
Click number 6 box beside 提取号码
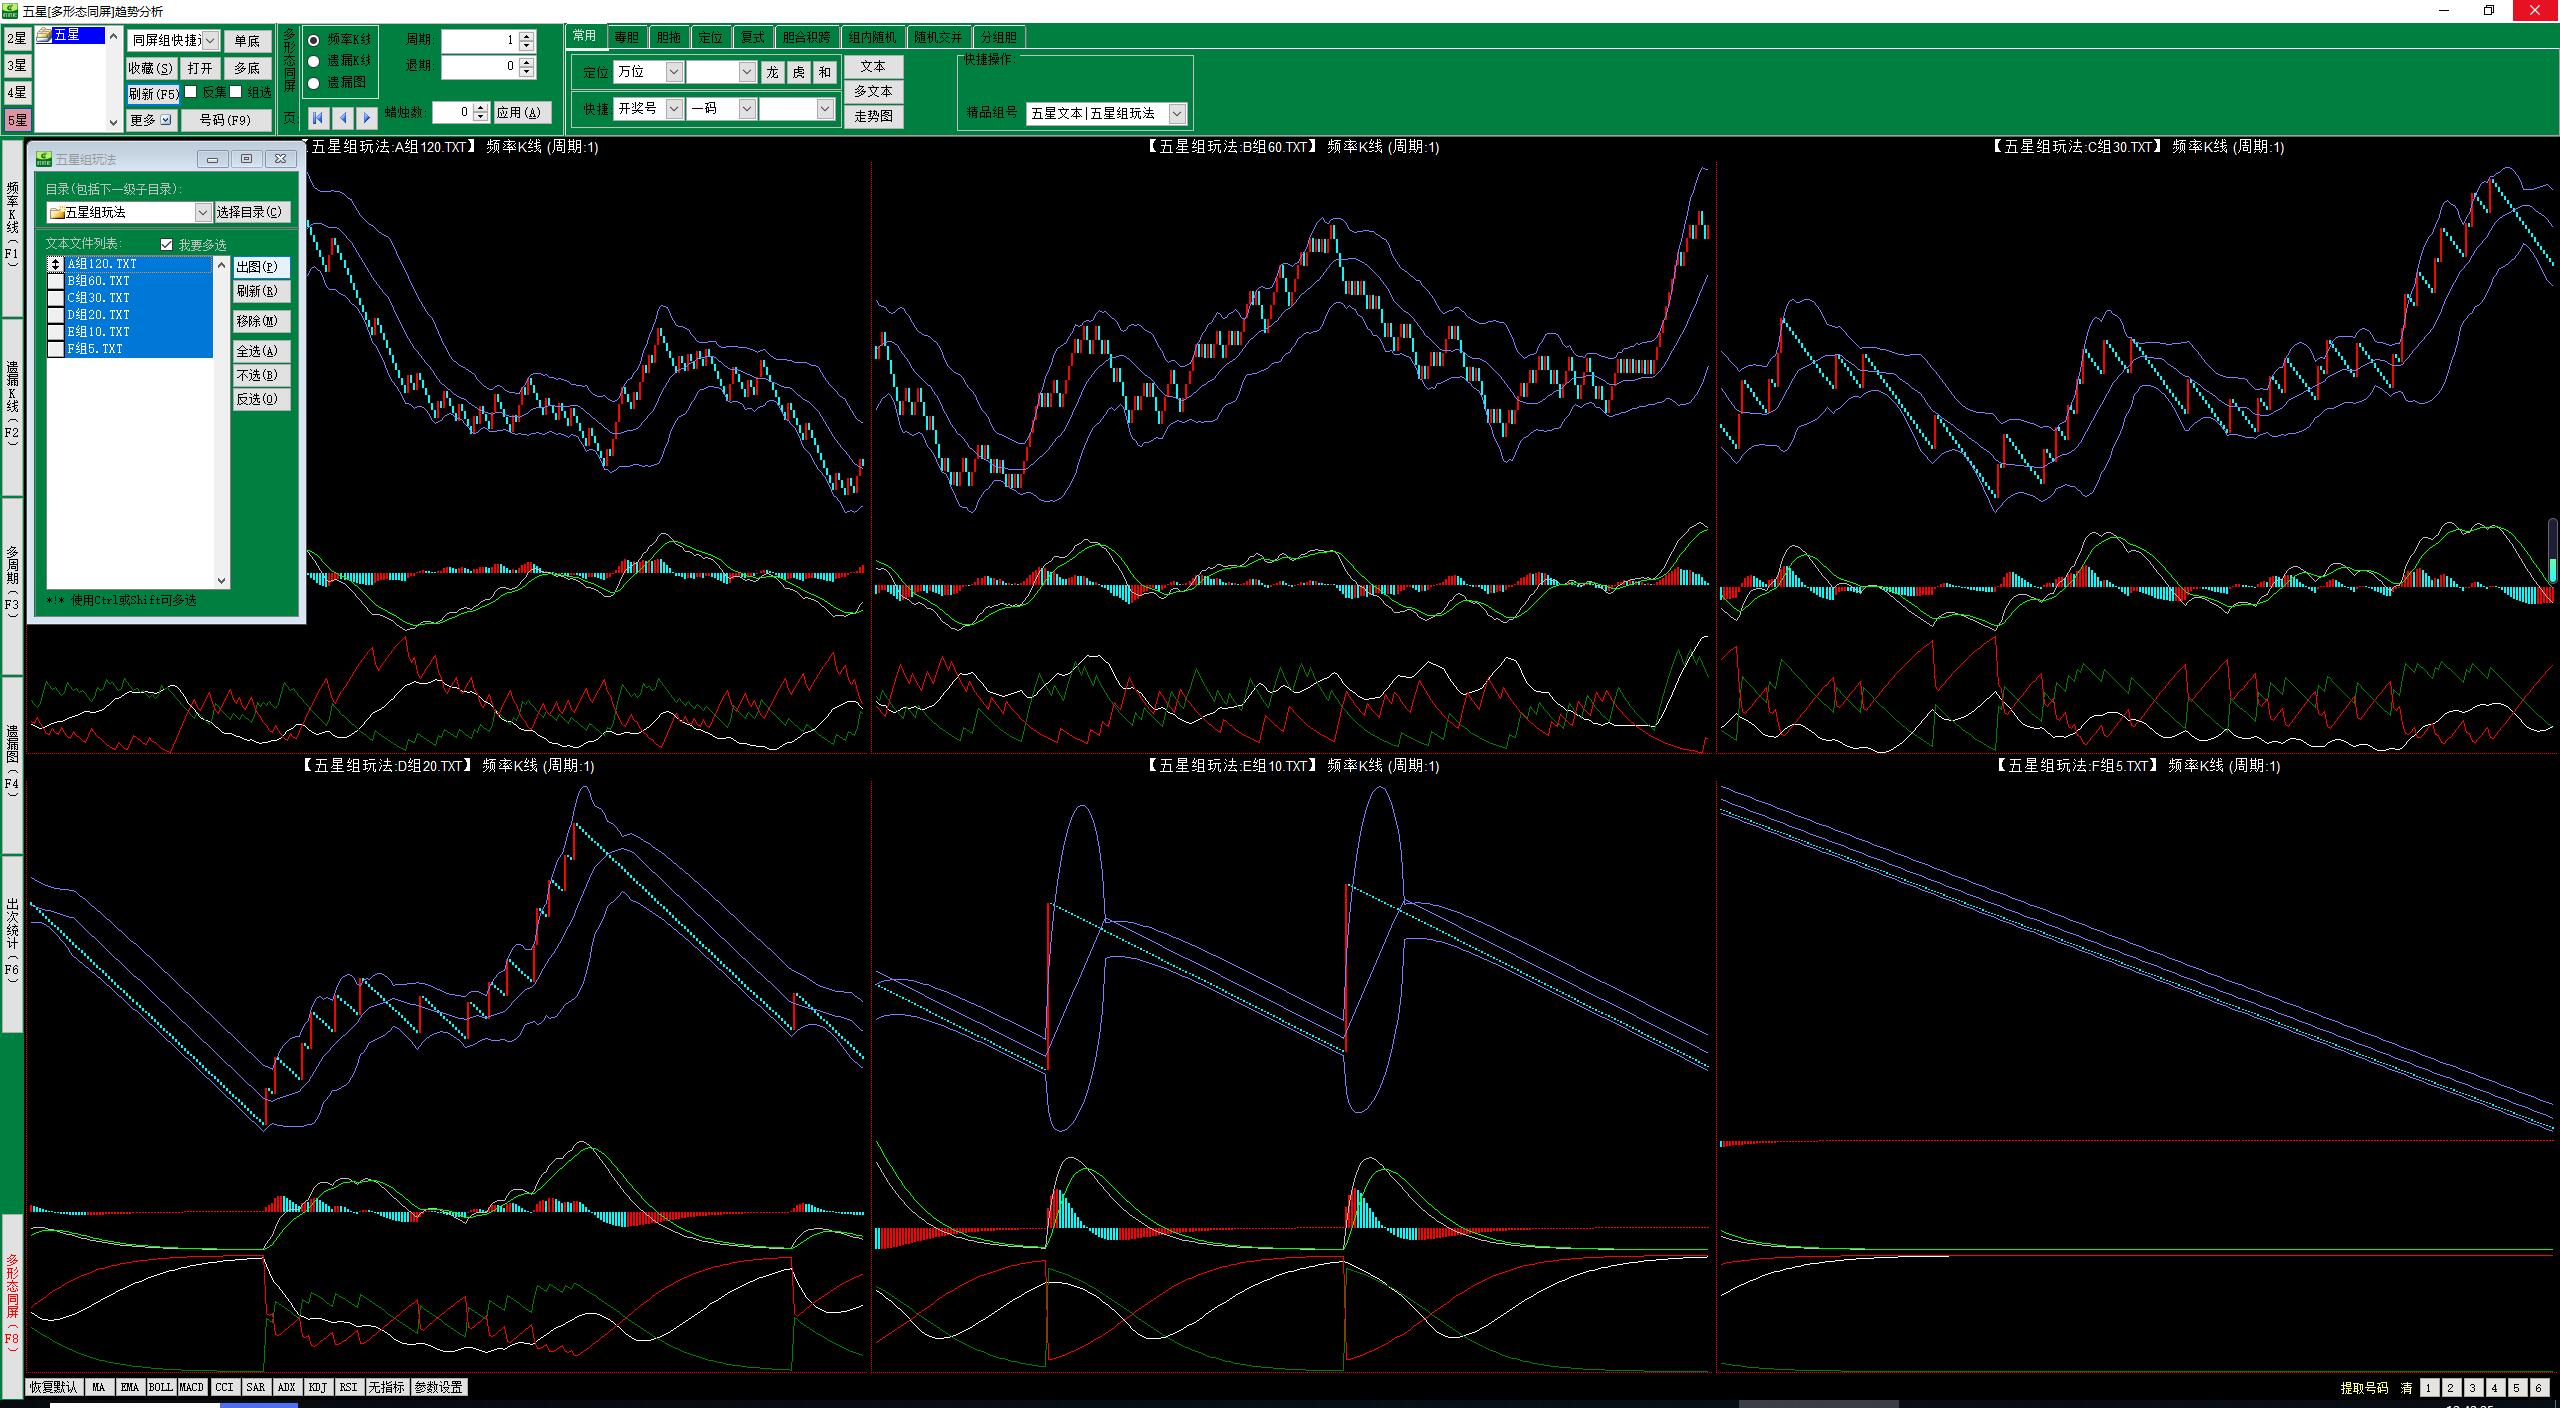[x=2538, y=1388]
